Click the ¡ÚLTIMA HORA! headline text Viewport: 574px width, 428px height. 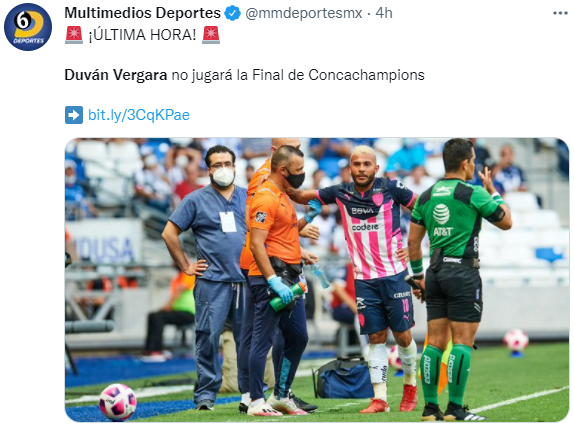(142, 35)
